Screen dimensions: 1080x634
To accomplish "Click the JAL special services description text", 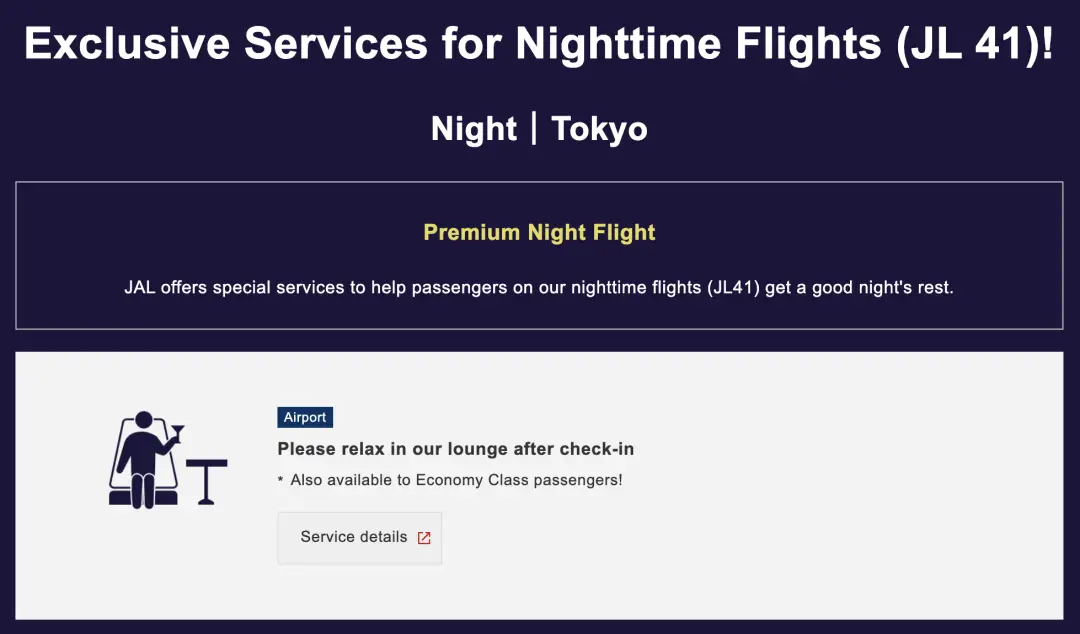I will click(539, 288).
